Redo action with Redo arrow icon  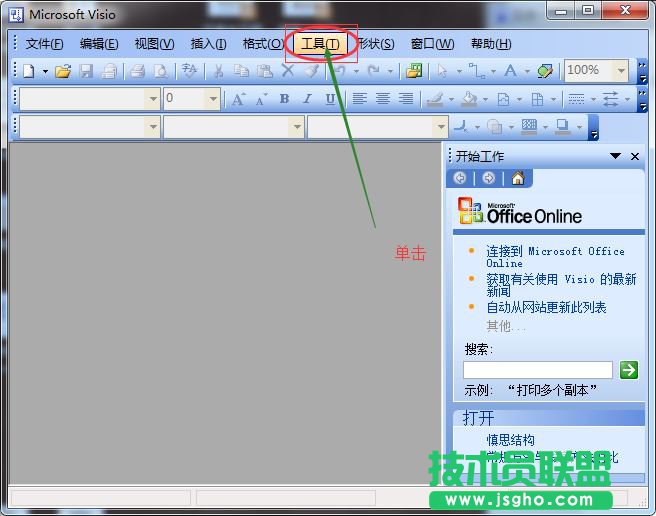pos(374,71)
